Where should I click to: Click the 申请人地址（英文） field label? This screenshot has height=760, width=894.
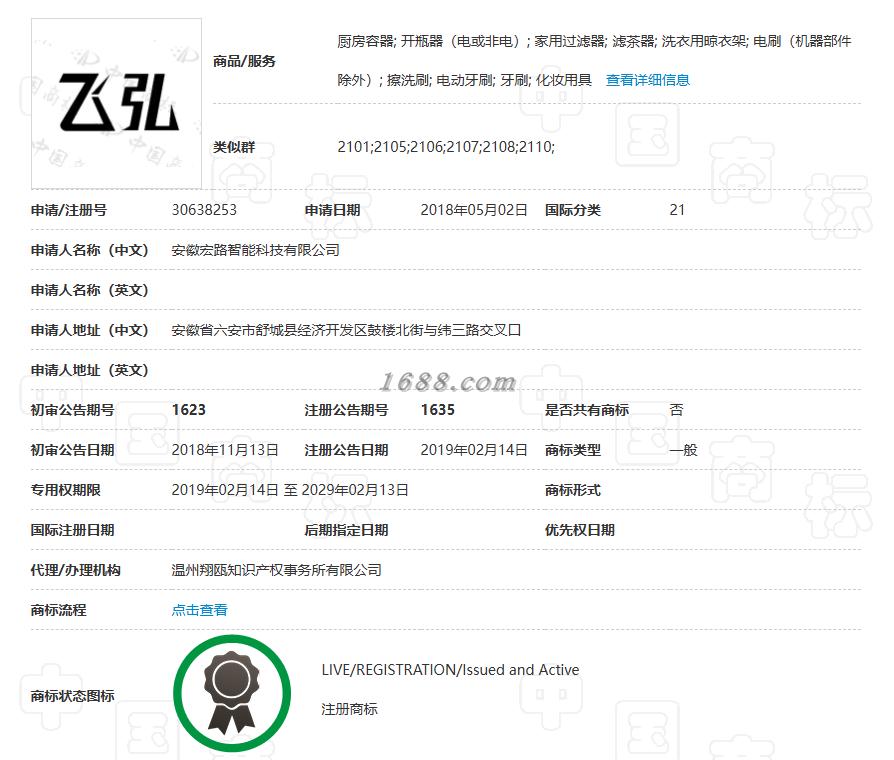pyautogui.click(x=90, y=370)
